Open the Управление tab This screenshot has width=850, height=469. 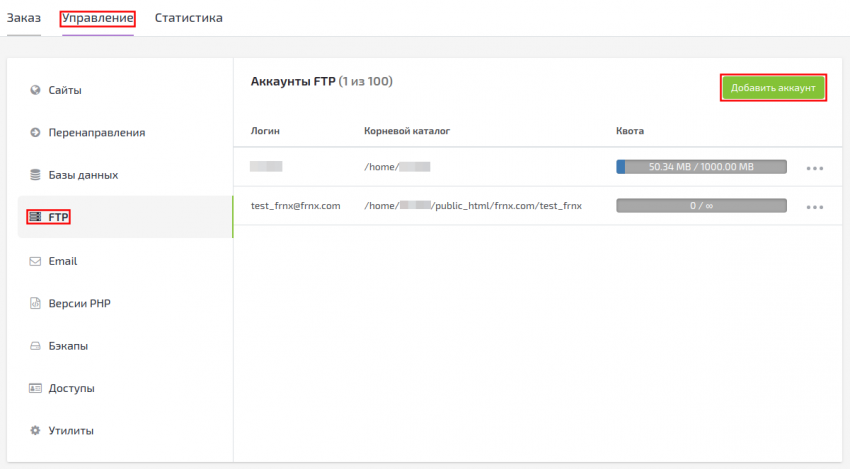coord(98,18)
